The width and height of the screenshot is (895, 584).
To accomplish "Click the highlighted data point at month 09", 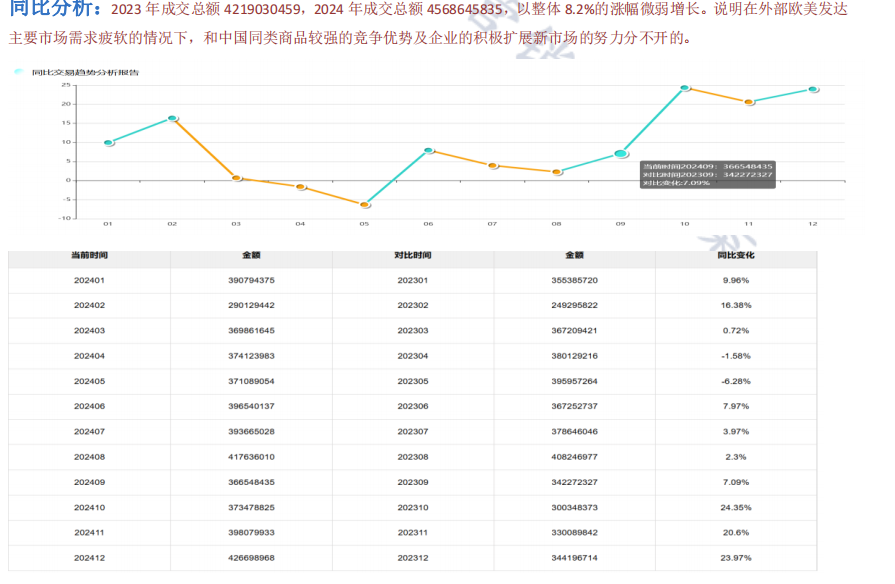I will (621, 154).
